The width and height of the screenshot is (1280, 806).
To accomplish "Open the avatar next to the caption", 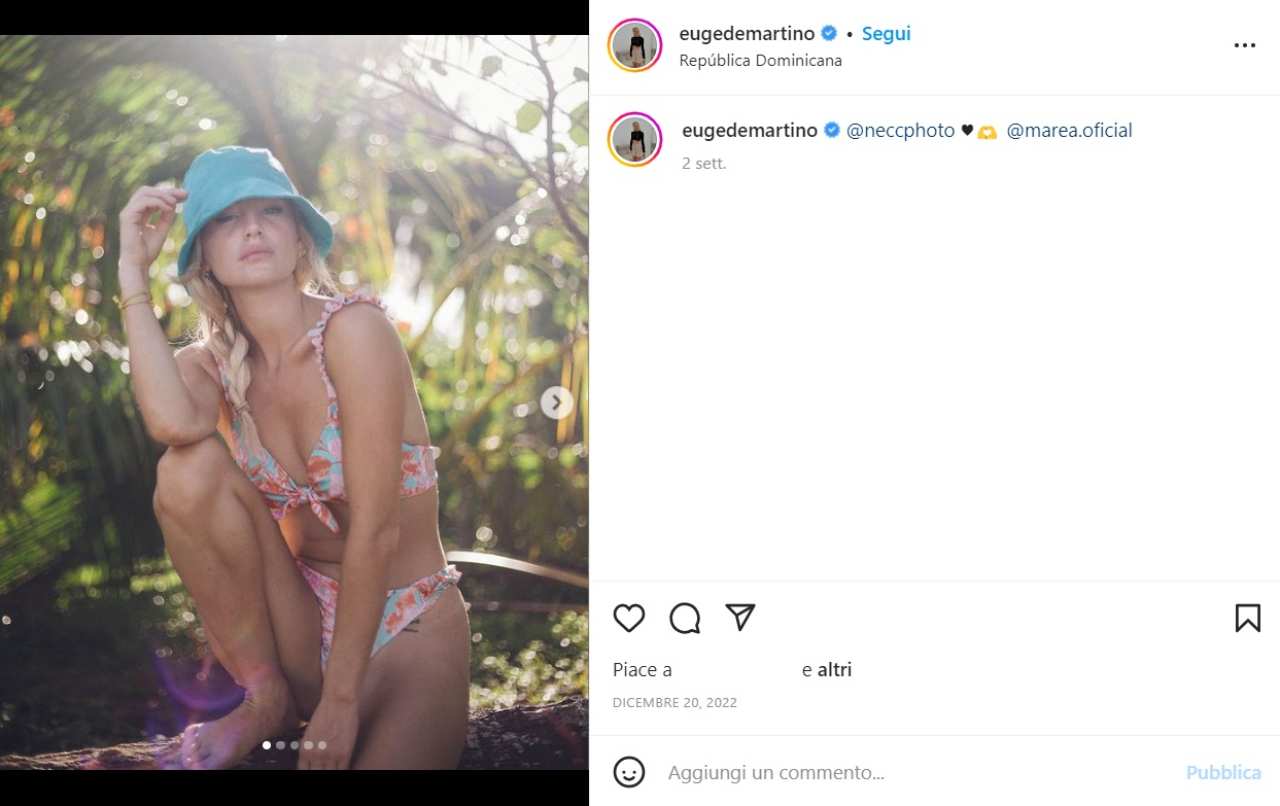I will tap(635, 140).
